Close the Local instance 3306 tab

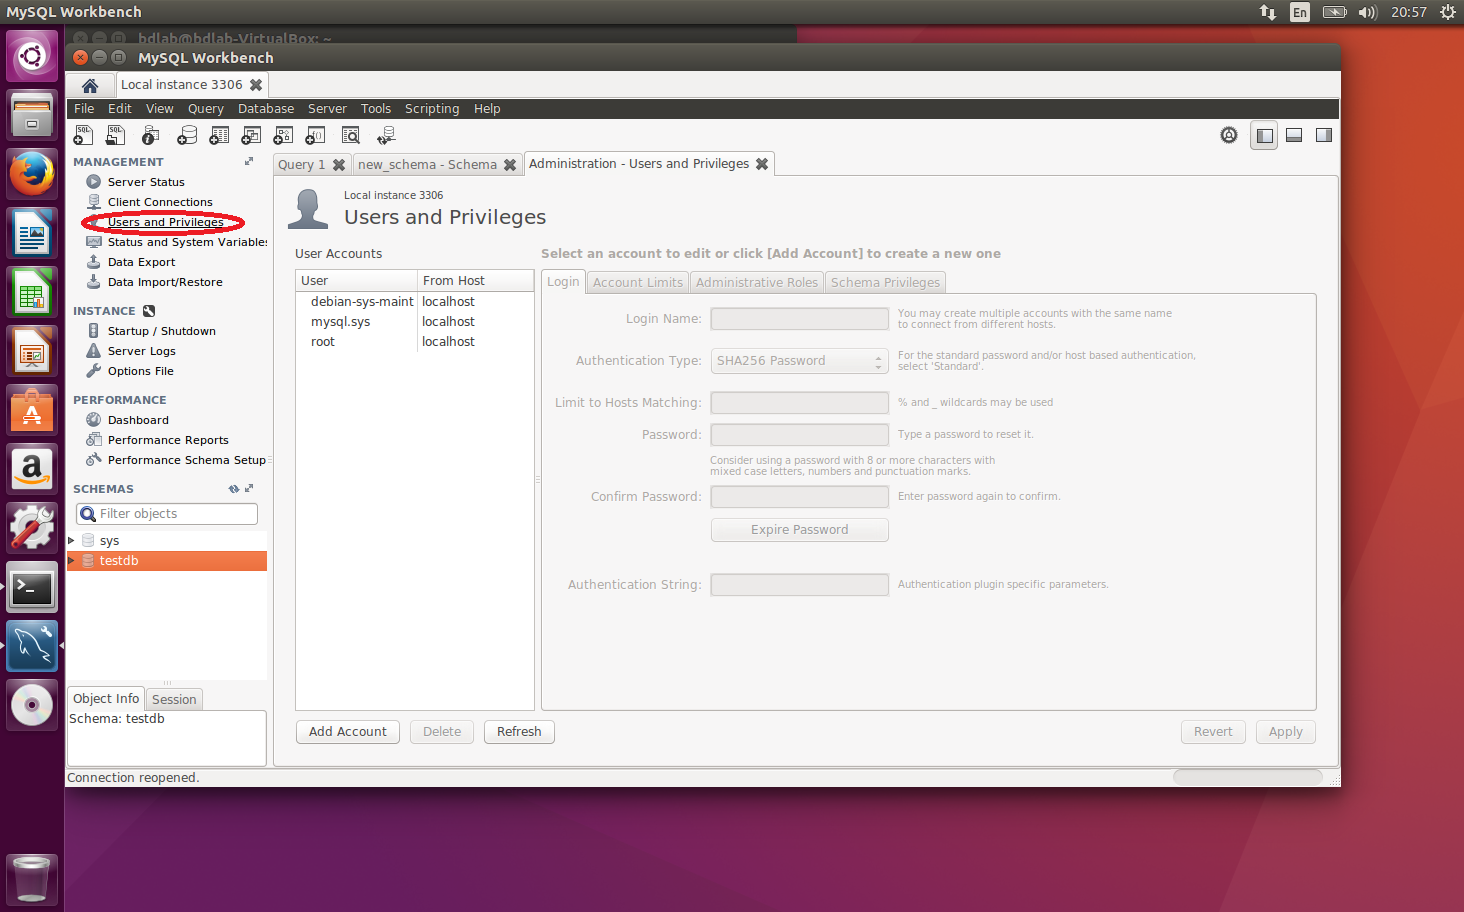pos(256,85)
